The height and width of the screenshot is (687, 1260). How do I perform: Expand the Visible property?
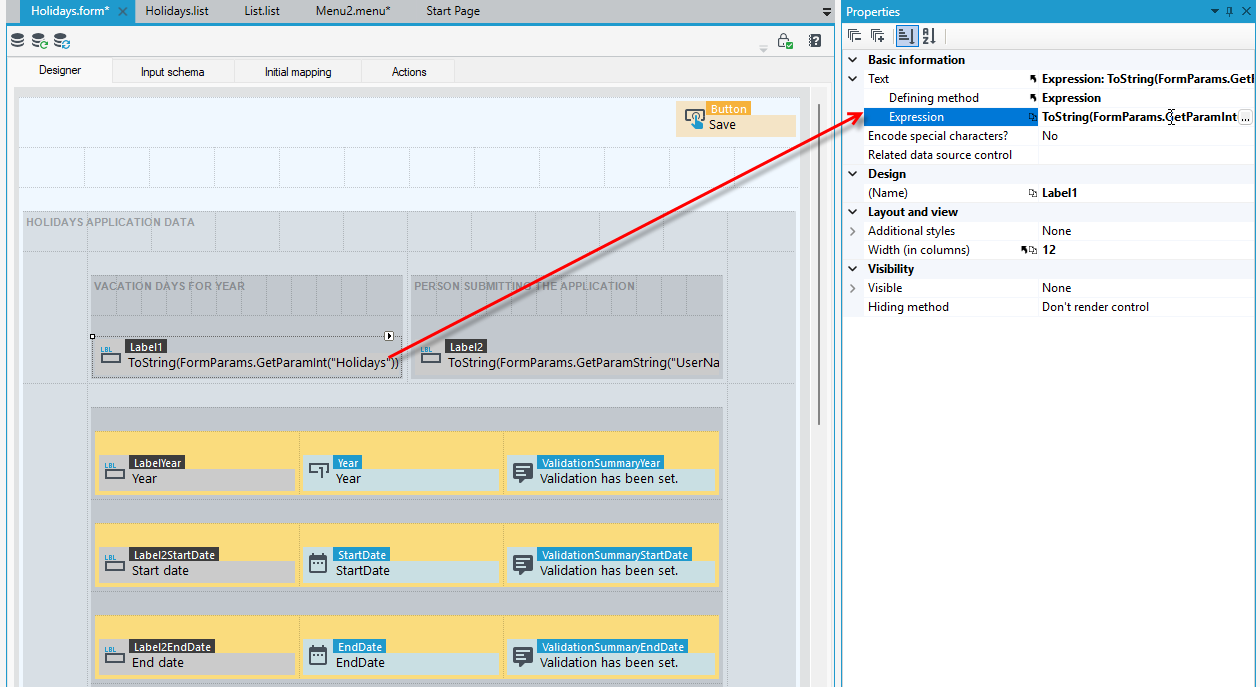[x=853, y=288]
